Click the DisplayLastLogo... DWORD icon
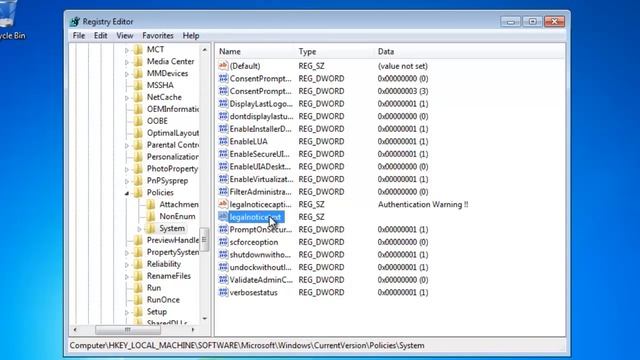Viewport: 640px width, 360px height. [223, 103]
